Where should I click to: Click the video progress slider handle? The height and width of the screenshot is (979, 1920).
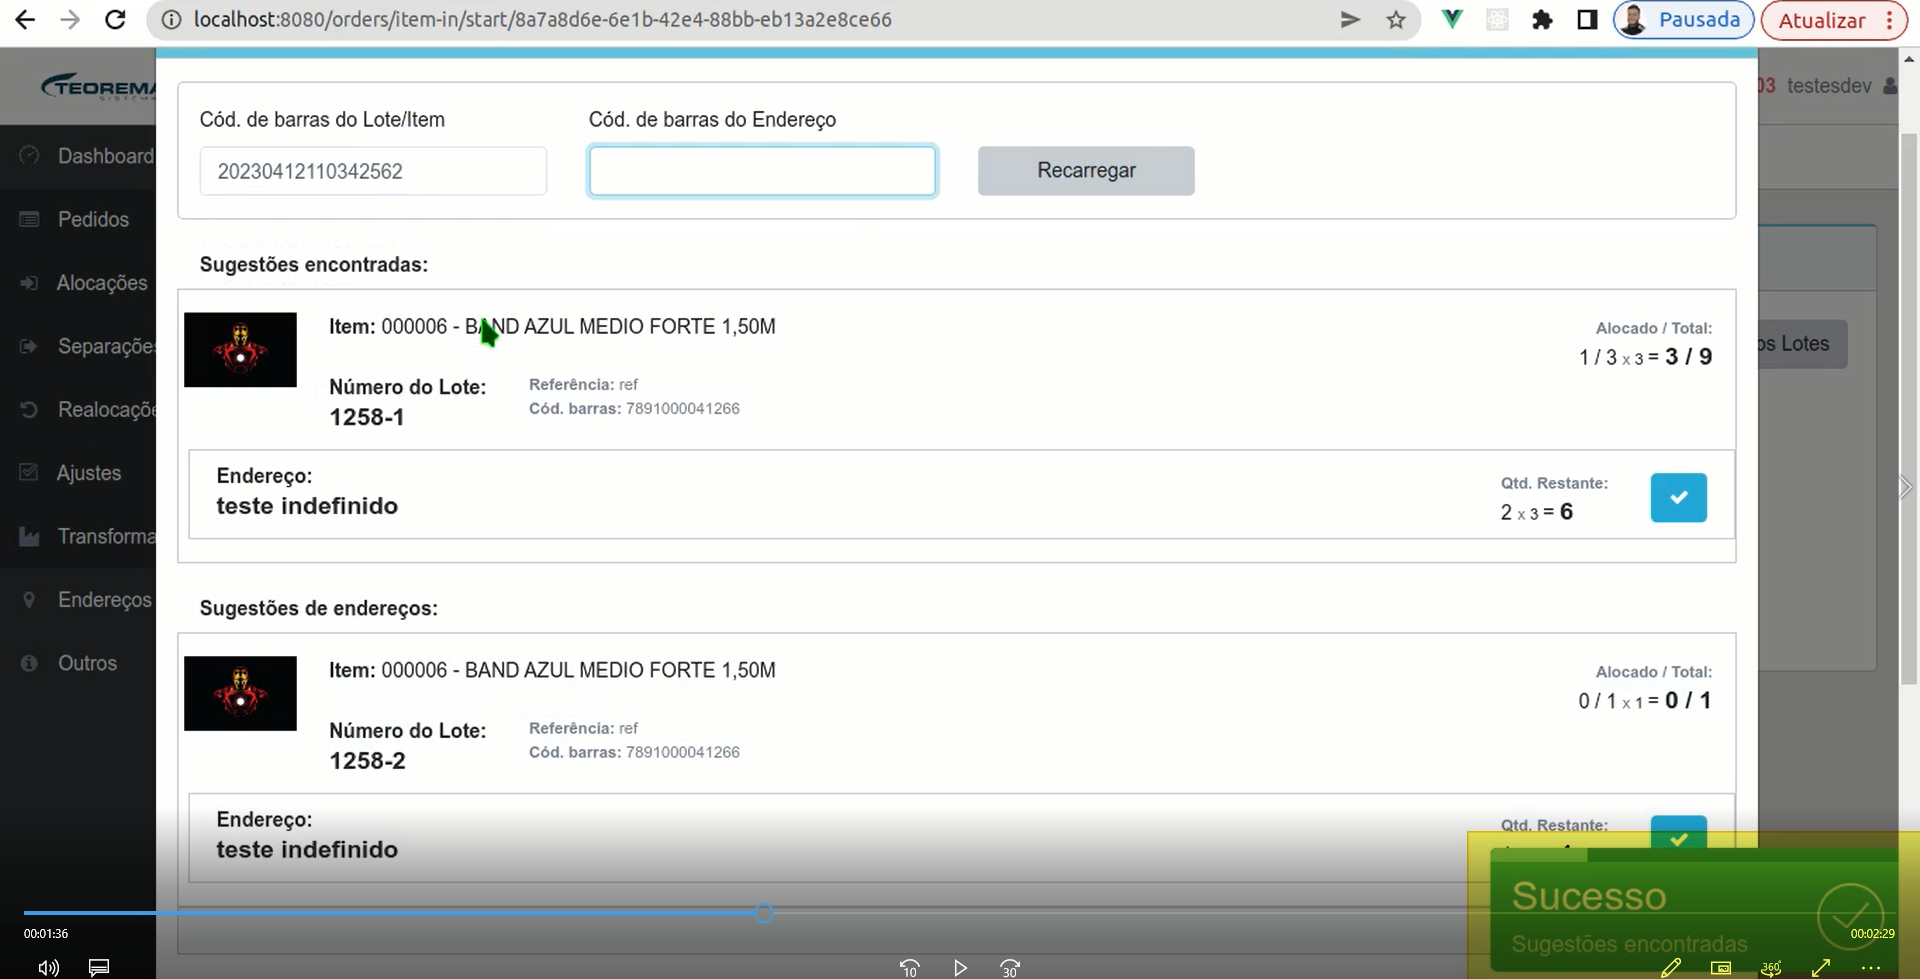click(764, 913)
